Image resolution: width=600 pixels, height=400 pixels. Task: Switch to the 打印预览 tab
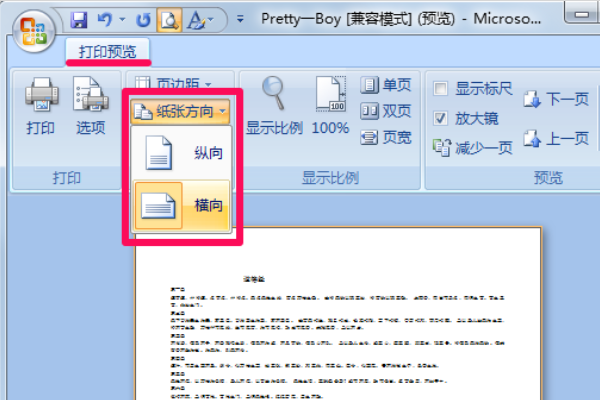(x=108, y=51)
